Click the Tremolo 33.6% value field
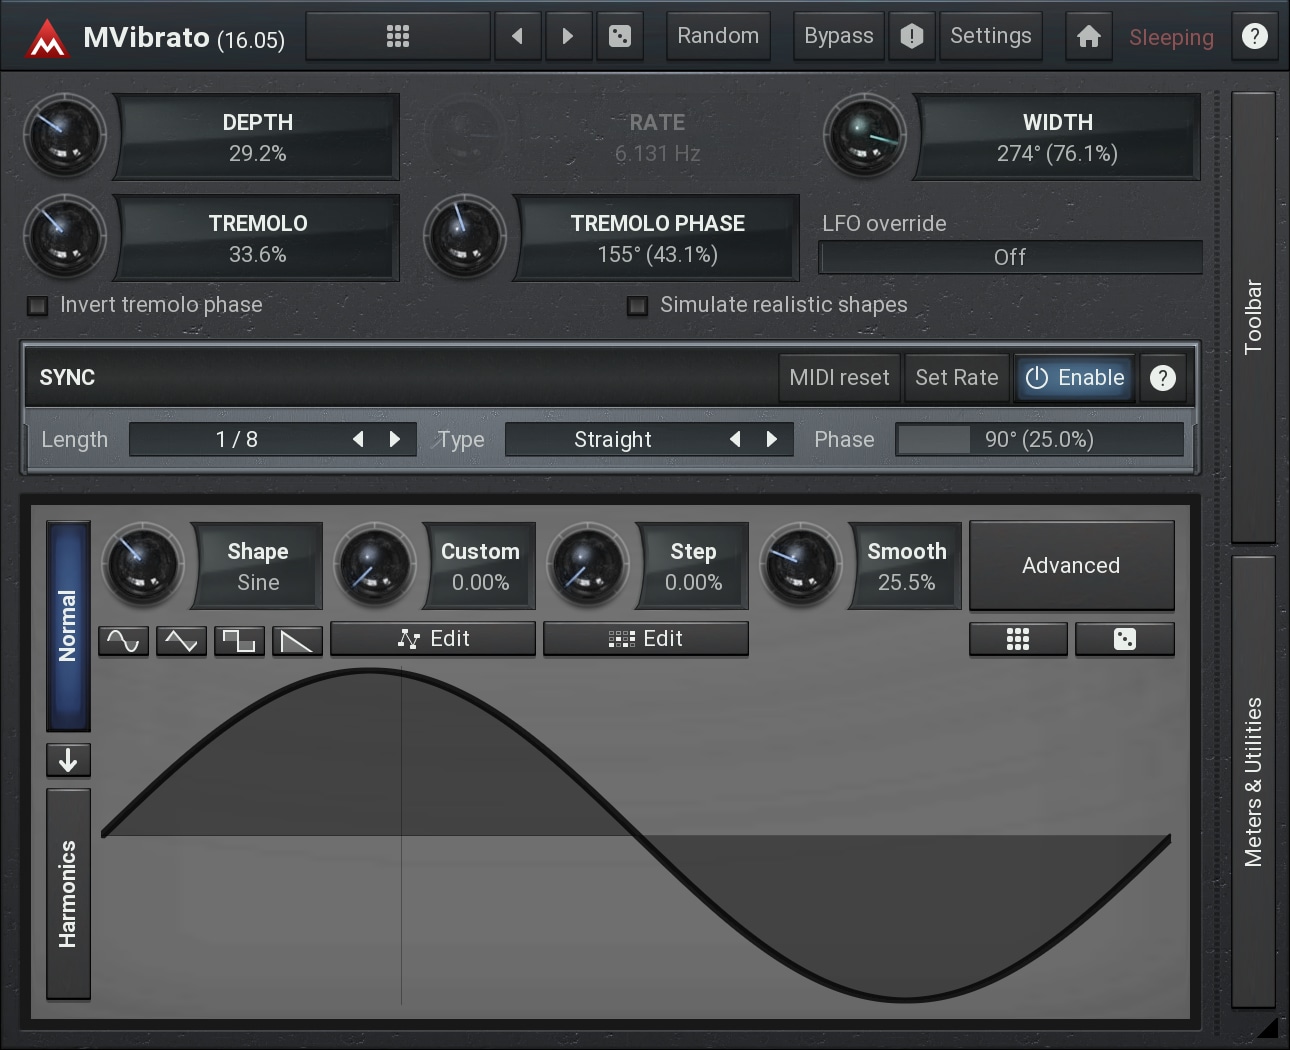The height and width of the screenshot is (1050, 1290). coord(258,238)
